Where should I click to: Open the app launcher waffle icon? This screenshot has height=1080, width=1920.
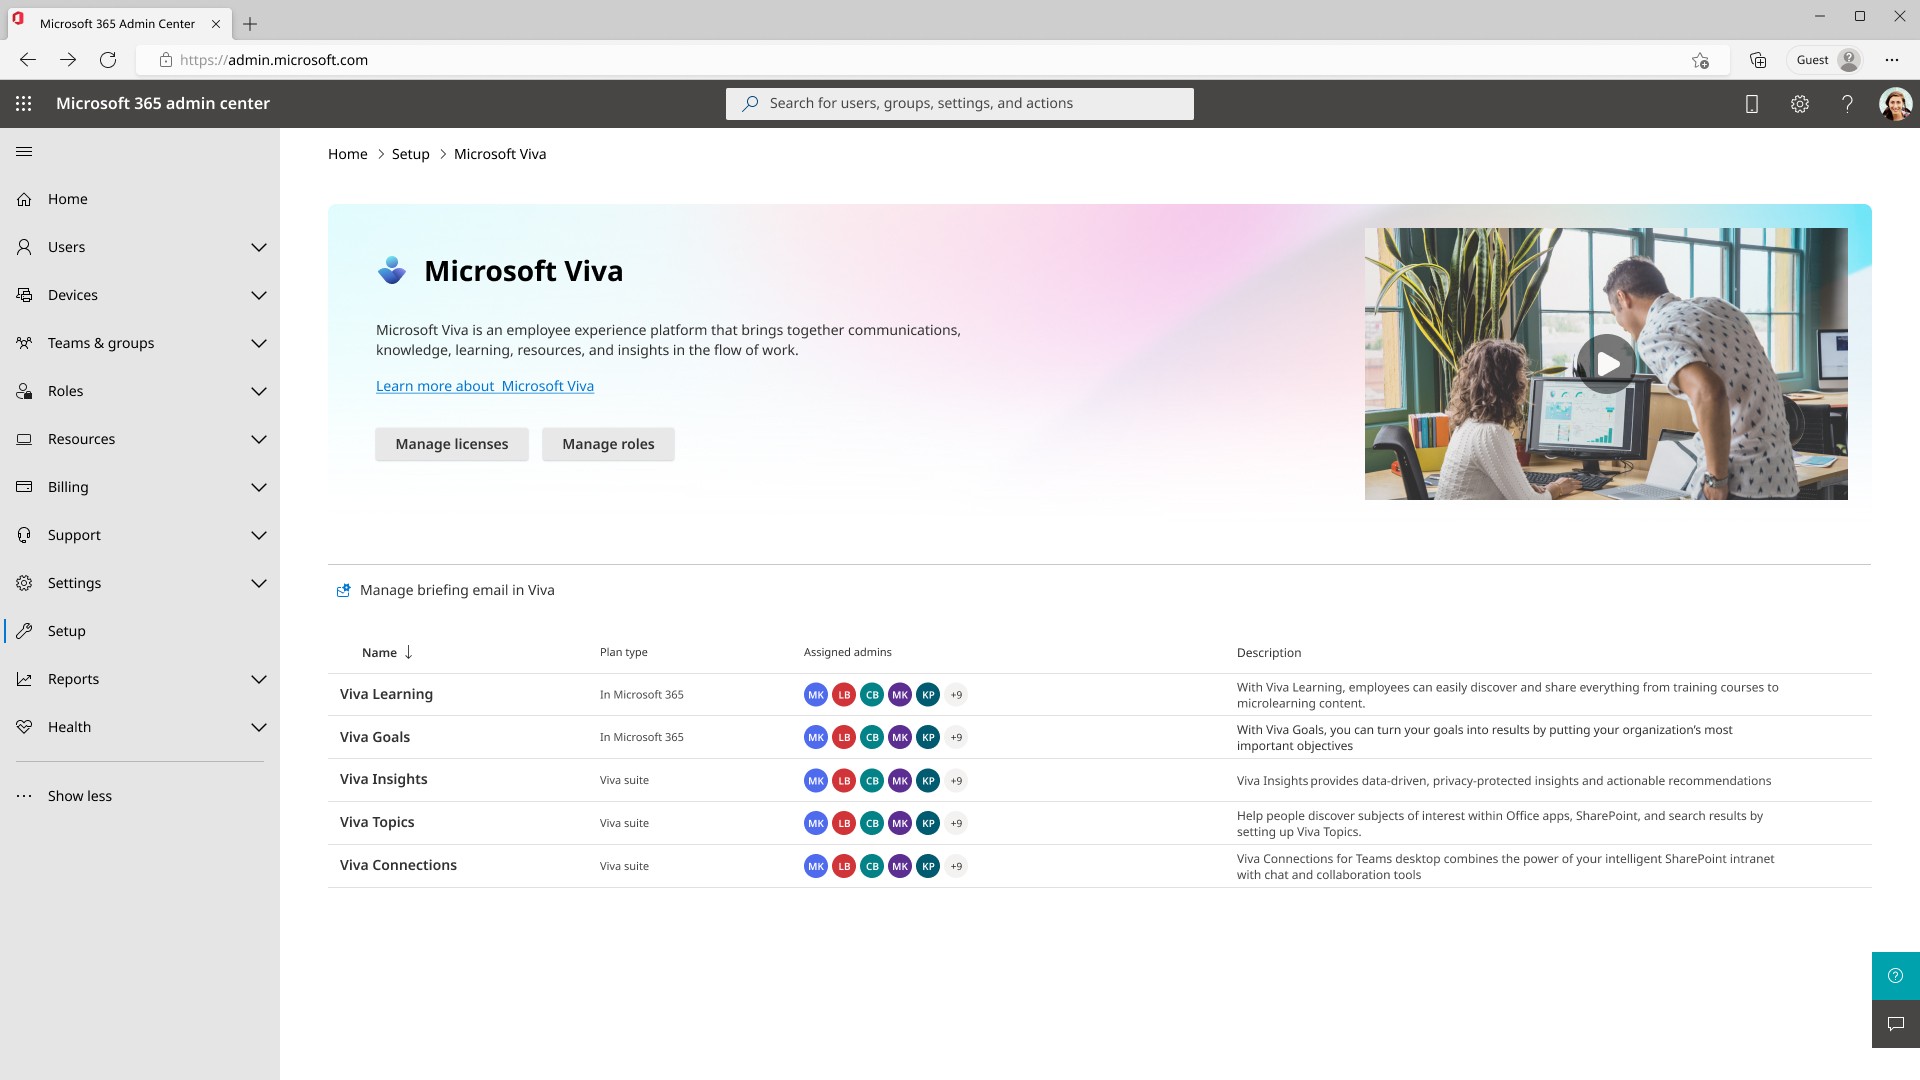(x=24, y=104)
